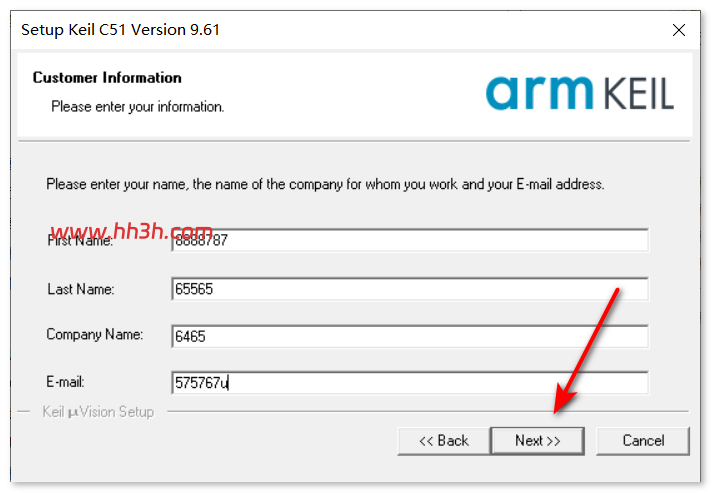The height and width of the screenshot is (493, 712).
Task: Cancel the Keil C51 setup
Action: pos(643,440)
